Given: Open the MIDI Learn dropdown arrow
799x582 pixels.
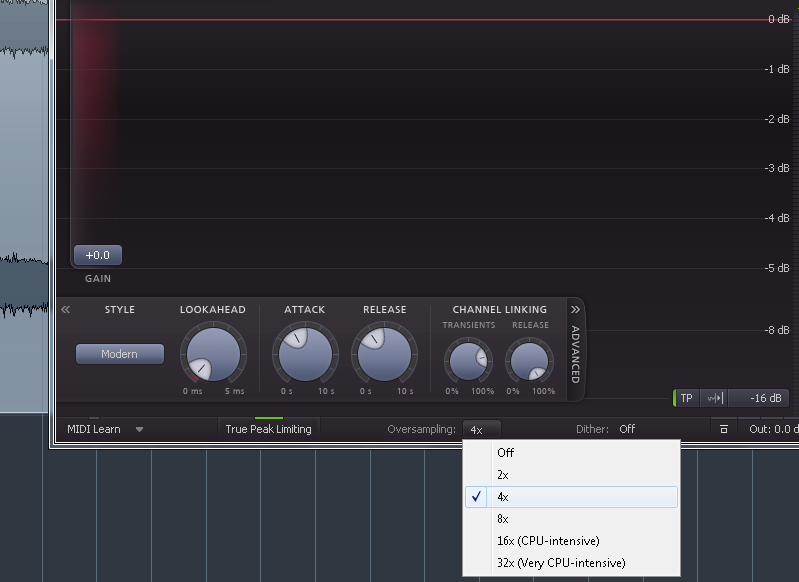Looking at the screenshot, I should click(x=139, y=429).
